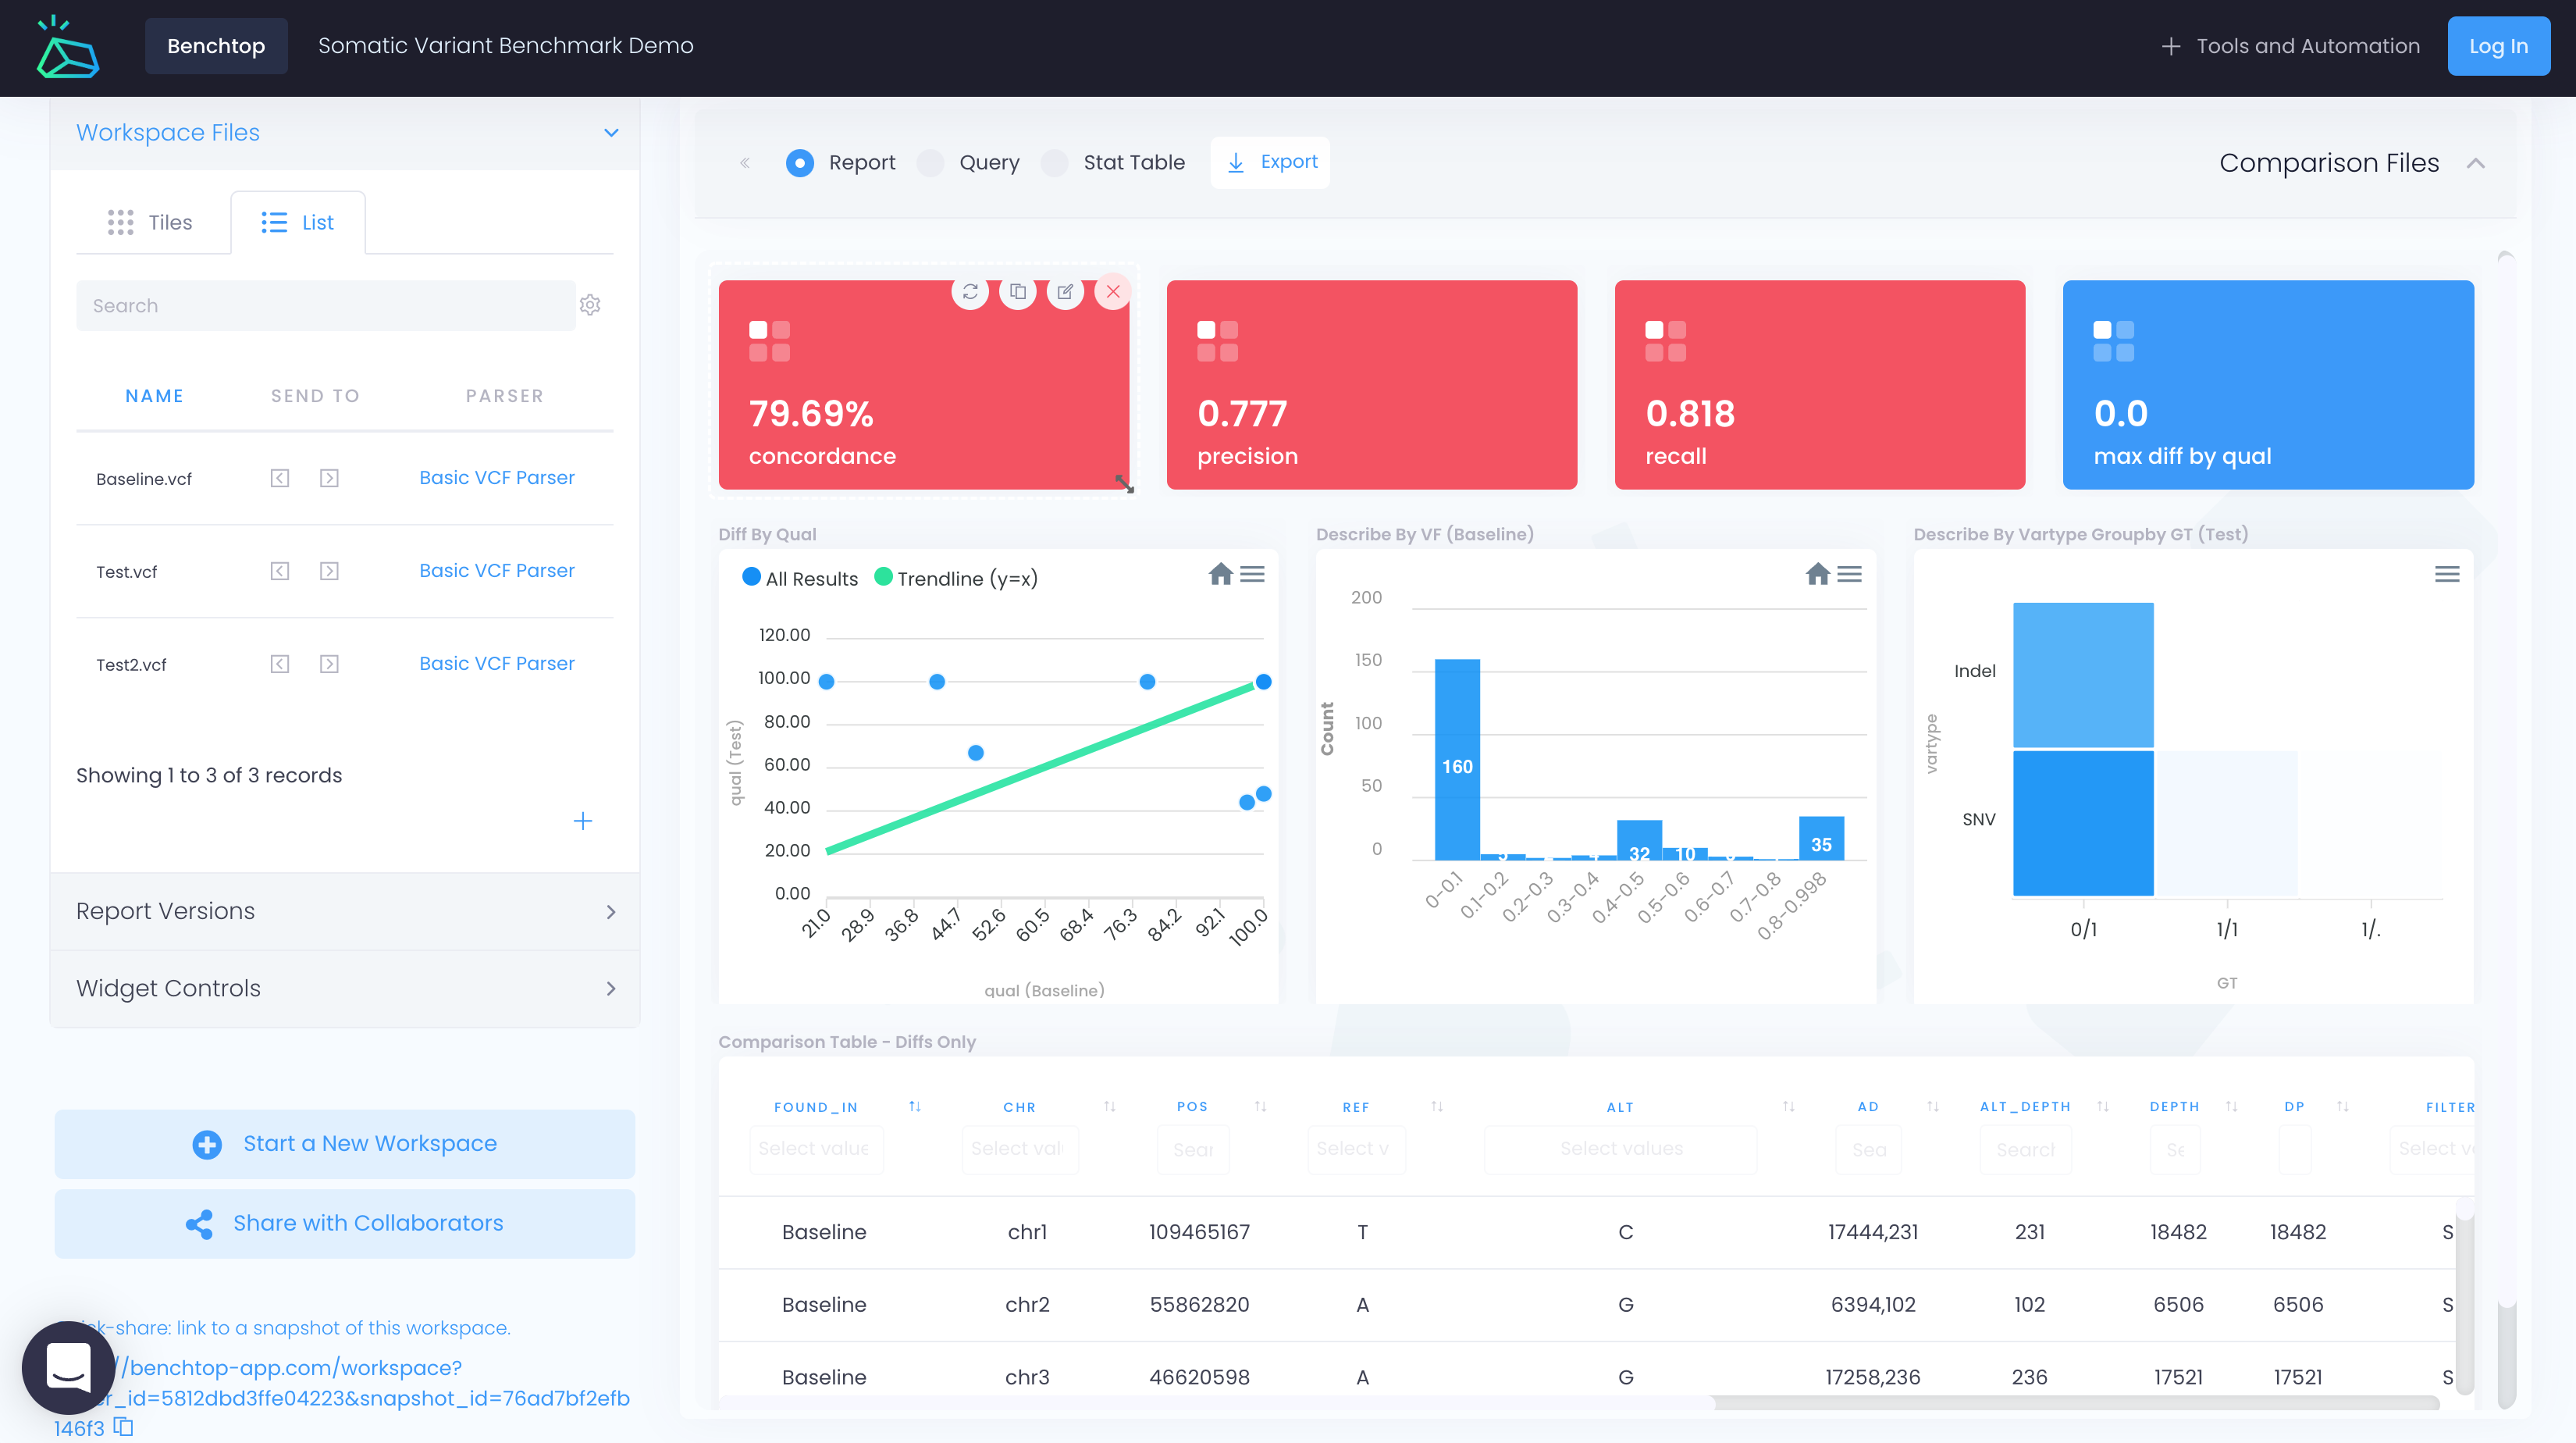Select the Query radio button
Viewport: 2576px width, 1443px height.
pos(930,162)
